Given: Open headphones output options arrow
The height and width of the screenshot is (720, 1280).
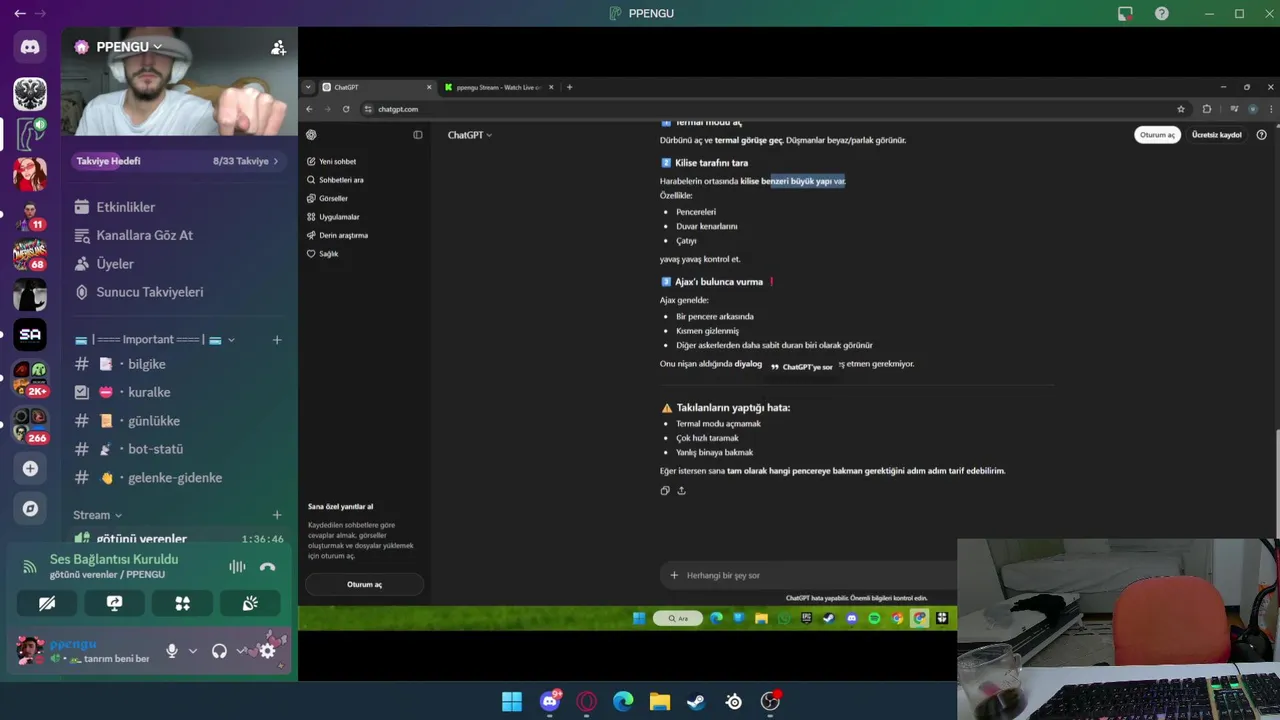Looking at the screenshot, I should [241, 651].
